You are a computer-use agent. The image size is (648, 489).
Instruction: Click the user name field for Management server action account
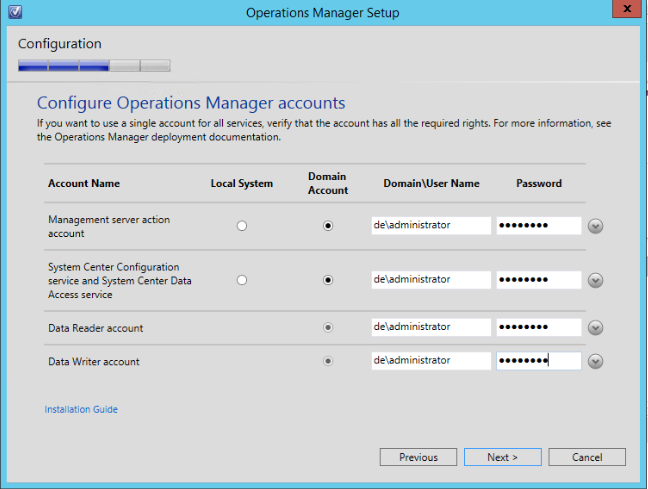pos(430,226)
